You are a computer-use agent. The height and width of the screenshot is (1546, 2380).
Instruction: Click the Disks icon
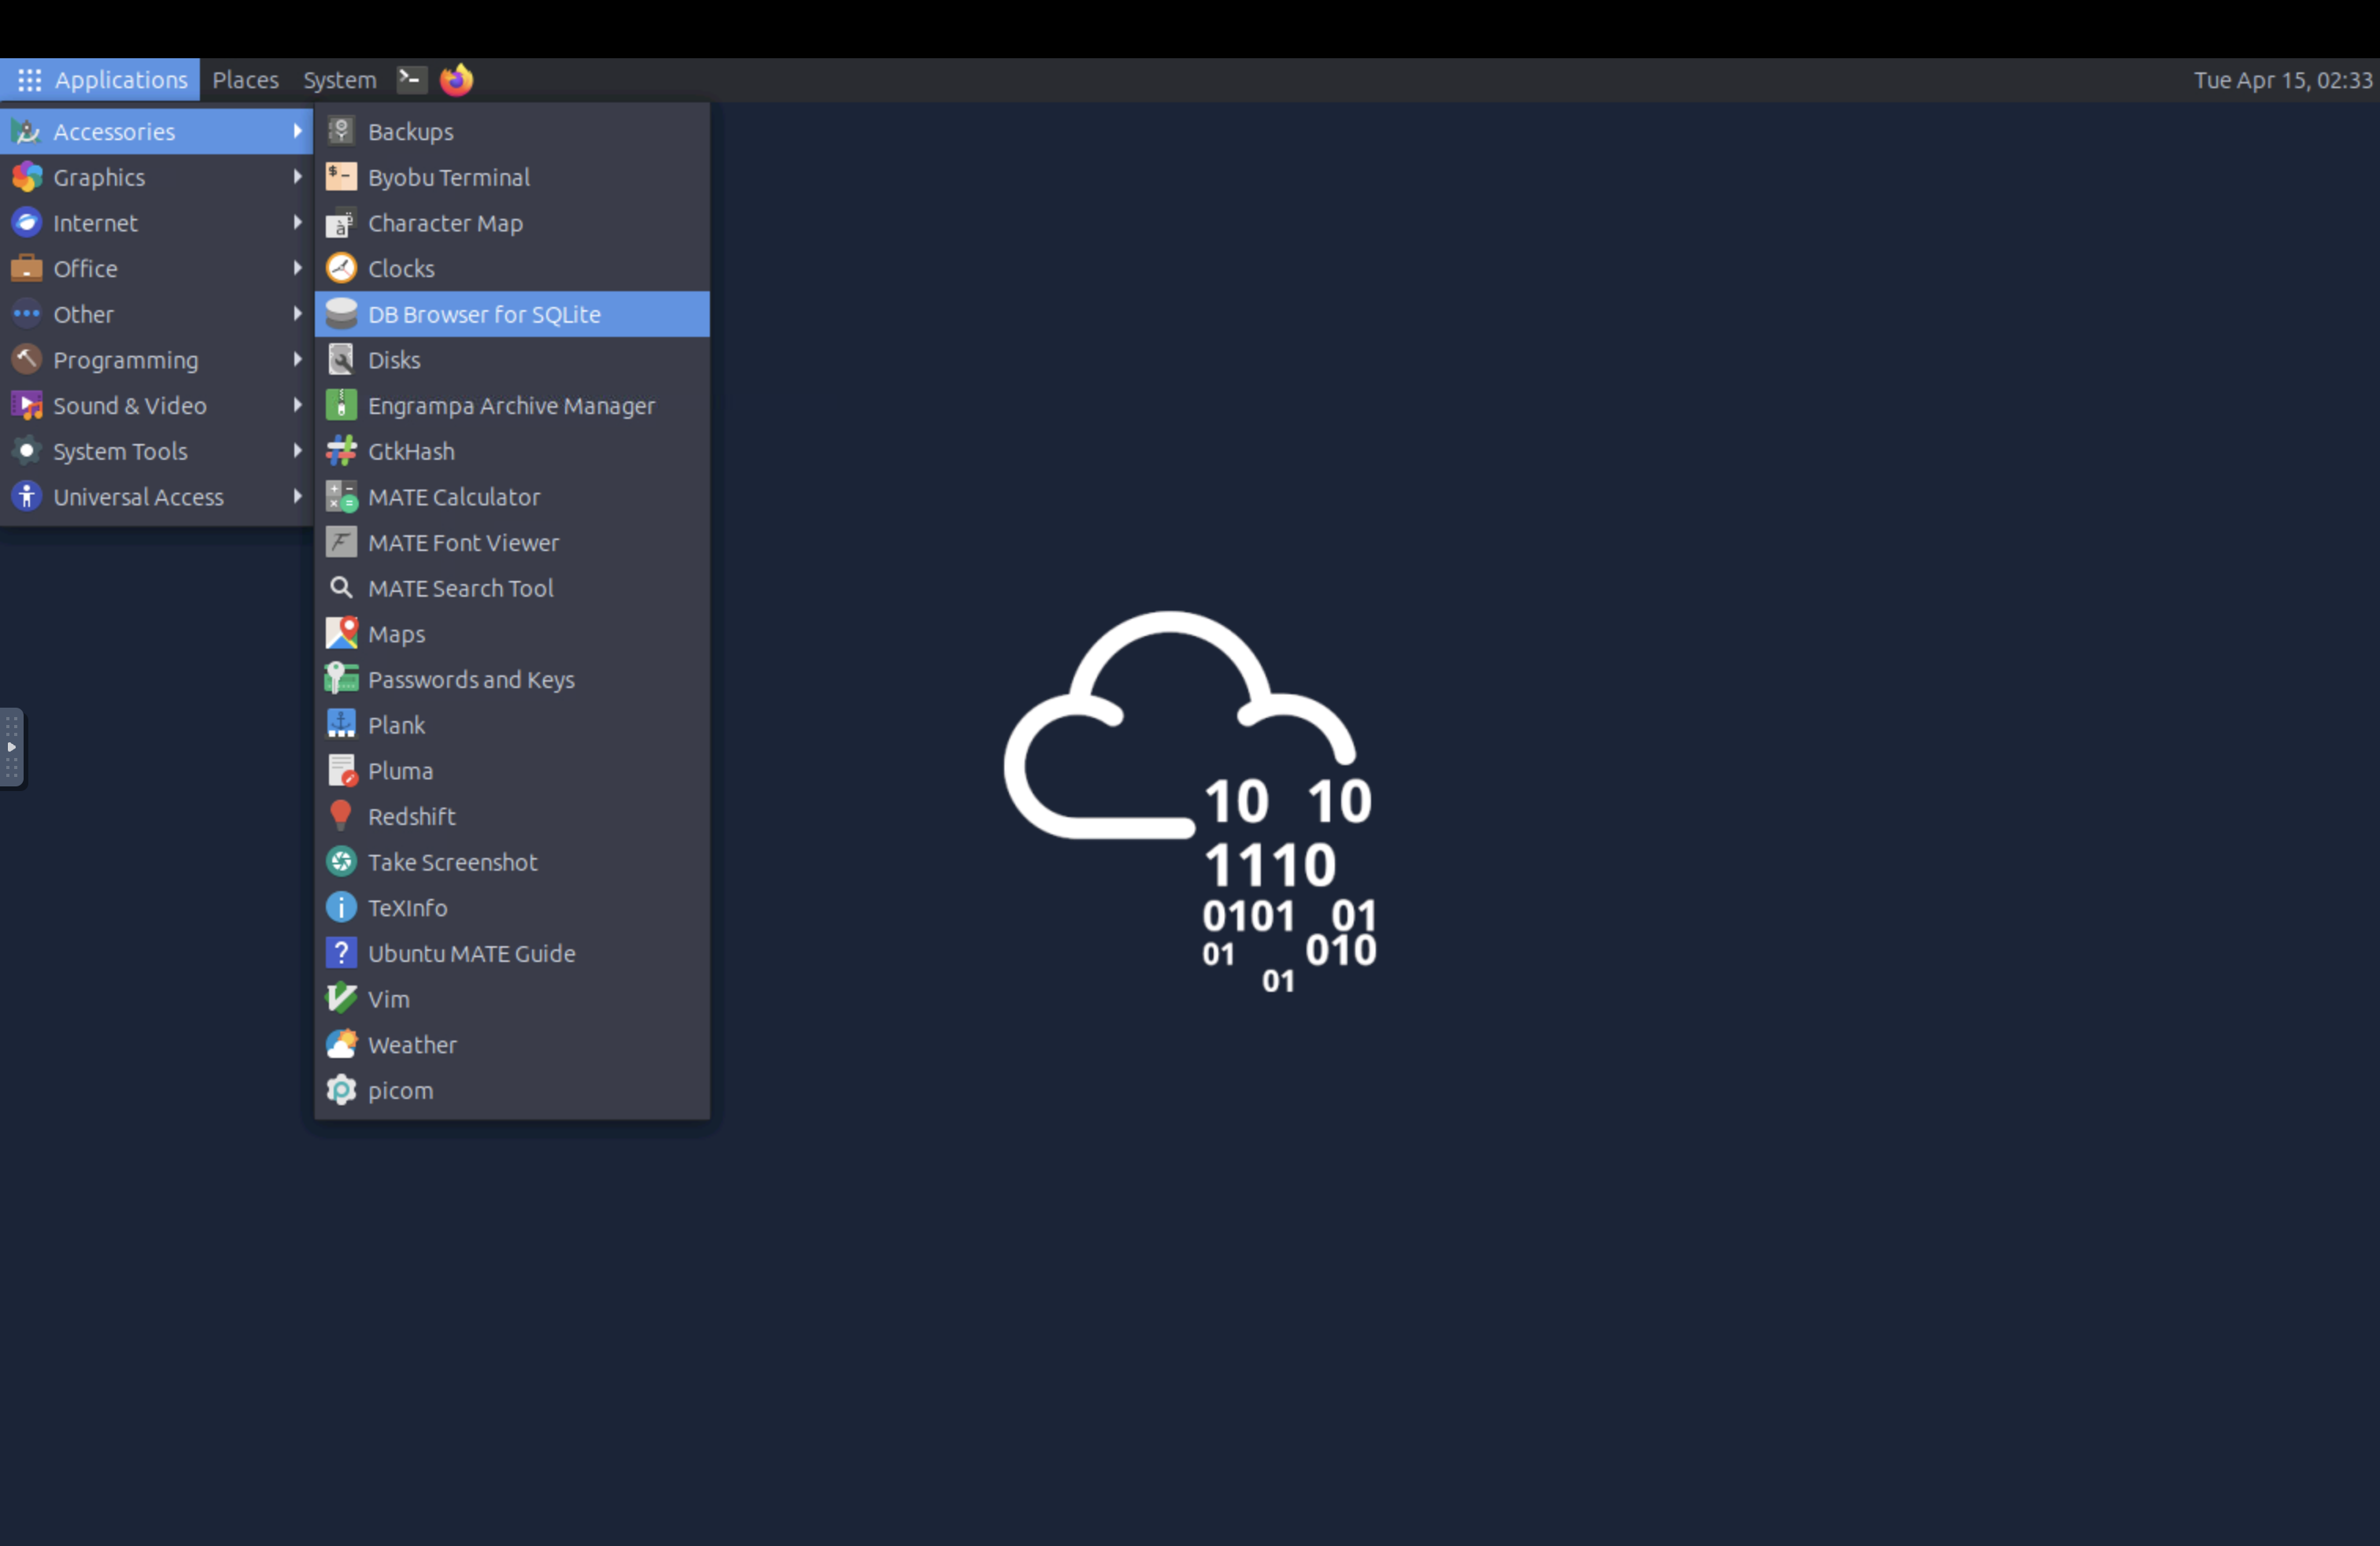(x=341, y=360)
